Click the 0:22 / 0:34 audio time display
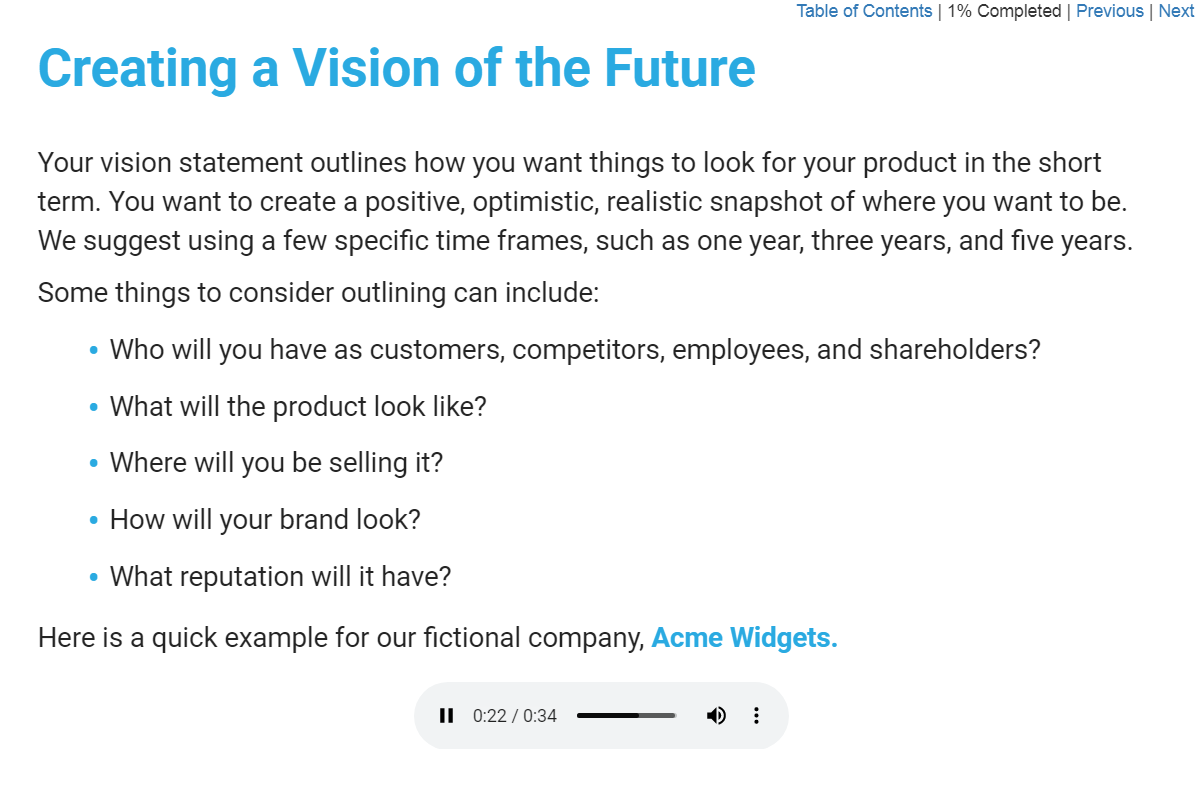This screenshot has height=791, width=1201. (515, 716)
